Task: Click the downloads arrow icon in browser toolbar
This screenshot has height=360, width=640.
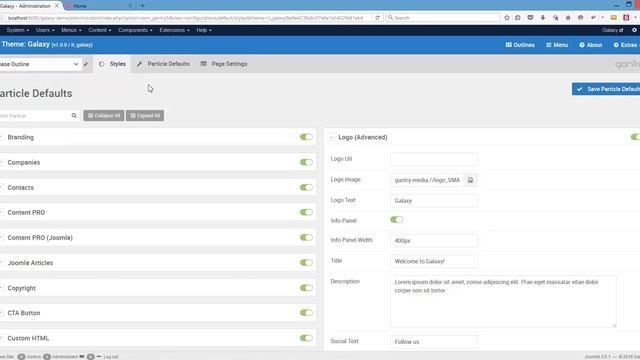Action: [x=543, y=18]
